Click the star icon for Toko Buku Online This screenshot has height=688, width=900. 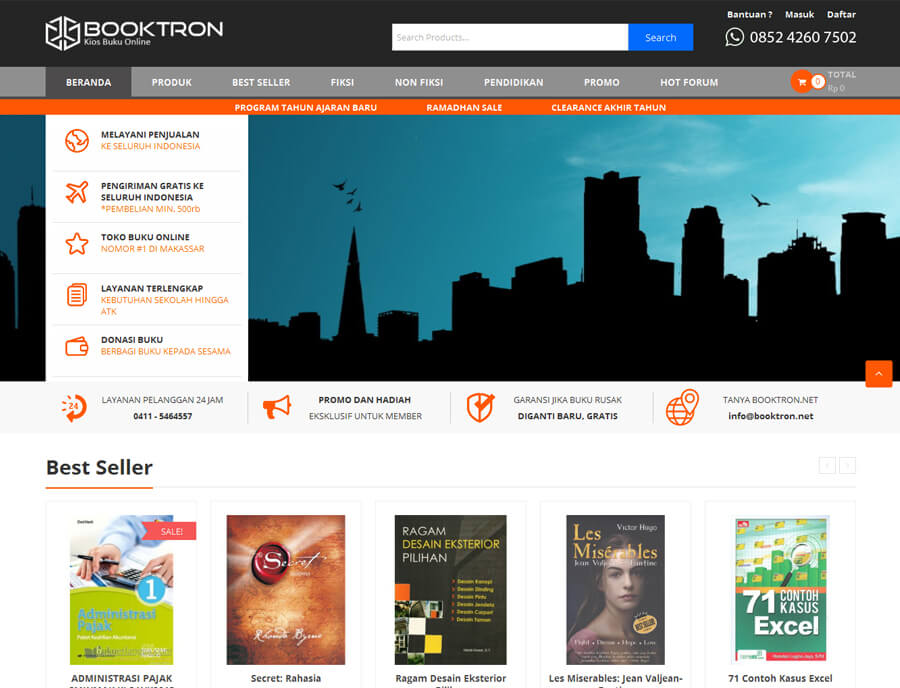click(75, 243)
